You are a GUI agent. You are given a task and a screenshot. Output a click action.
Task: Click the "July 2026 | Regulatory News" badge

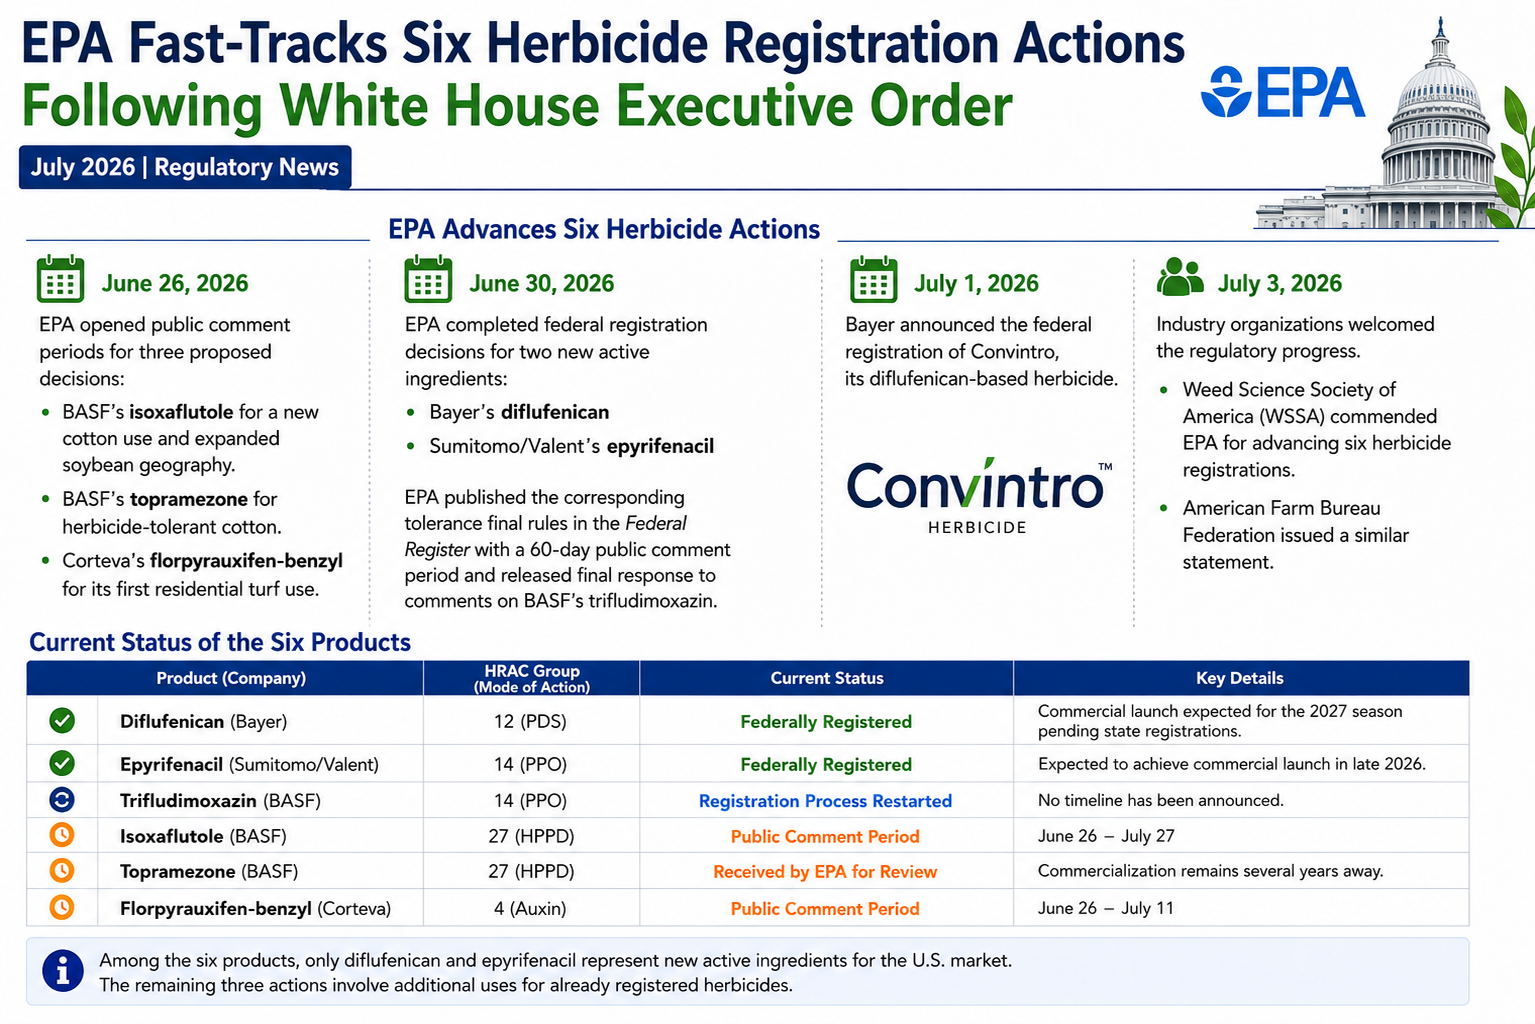point(185,167)
